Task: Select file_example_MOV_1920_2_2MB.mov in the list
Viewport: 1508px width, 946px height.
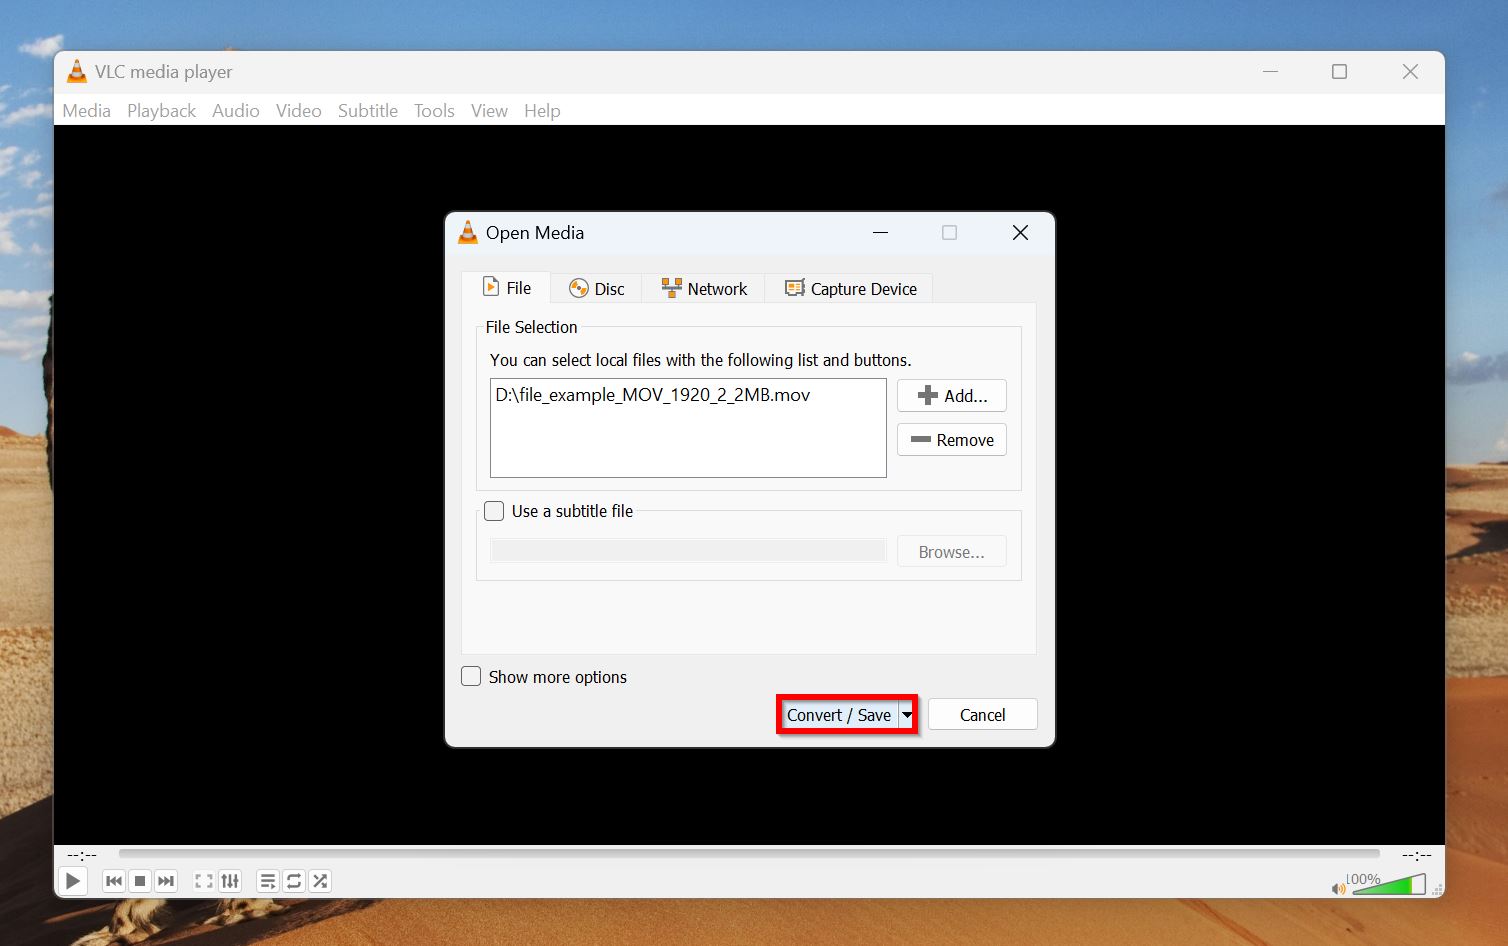Action: (653, 395)
